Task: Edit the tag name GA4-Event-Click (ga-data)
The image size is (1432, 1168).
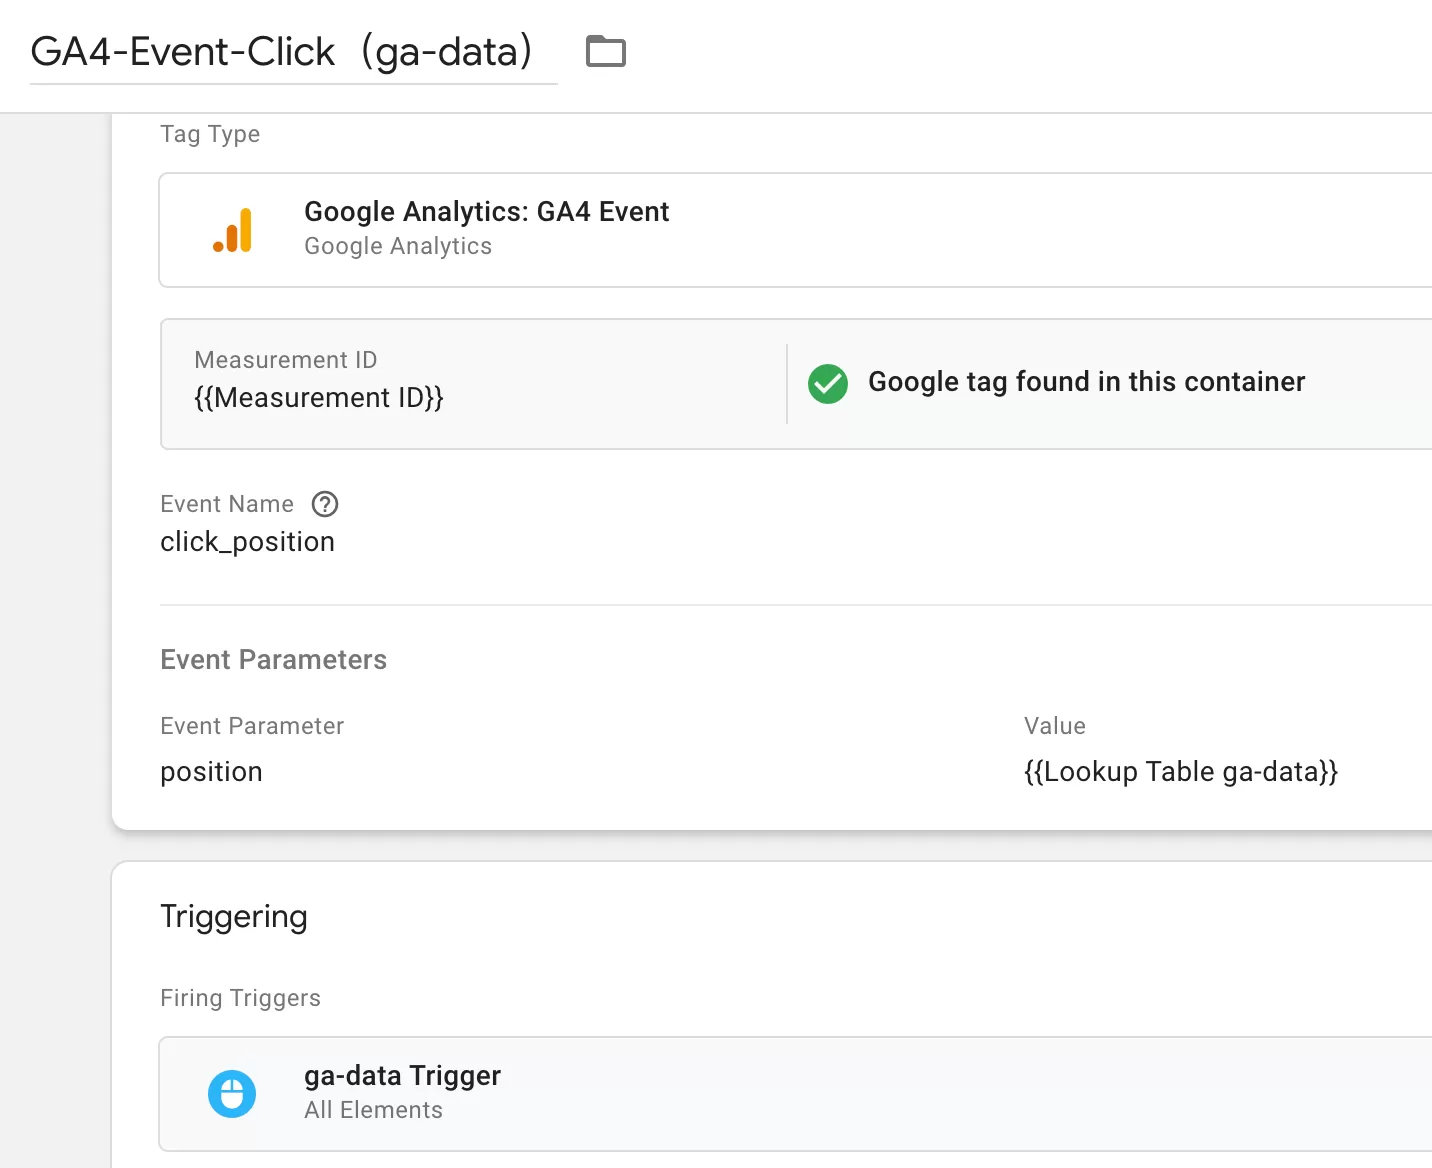Action: click(293, 52)
